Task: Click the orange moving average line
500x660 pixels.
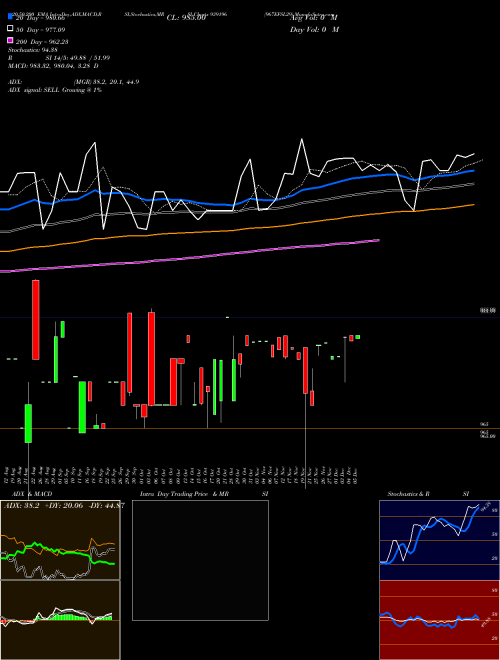Action: click(237, 229)
